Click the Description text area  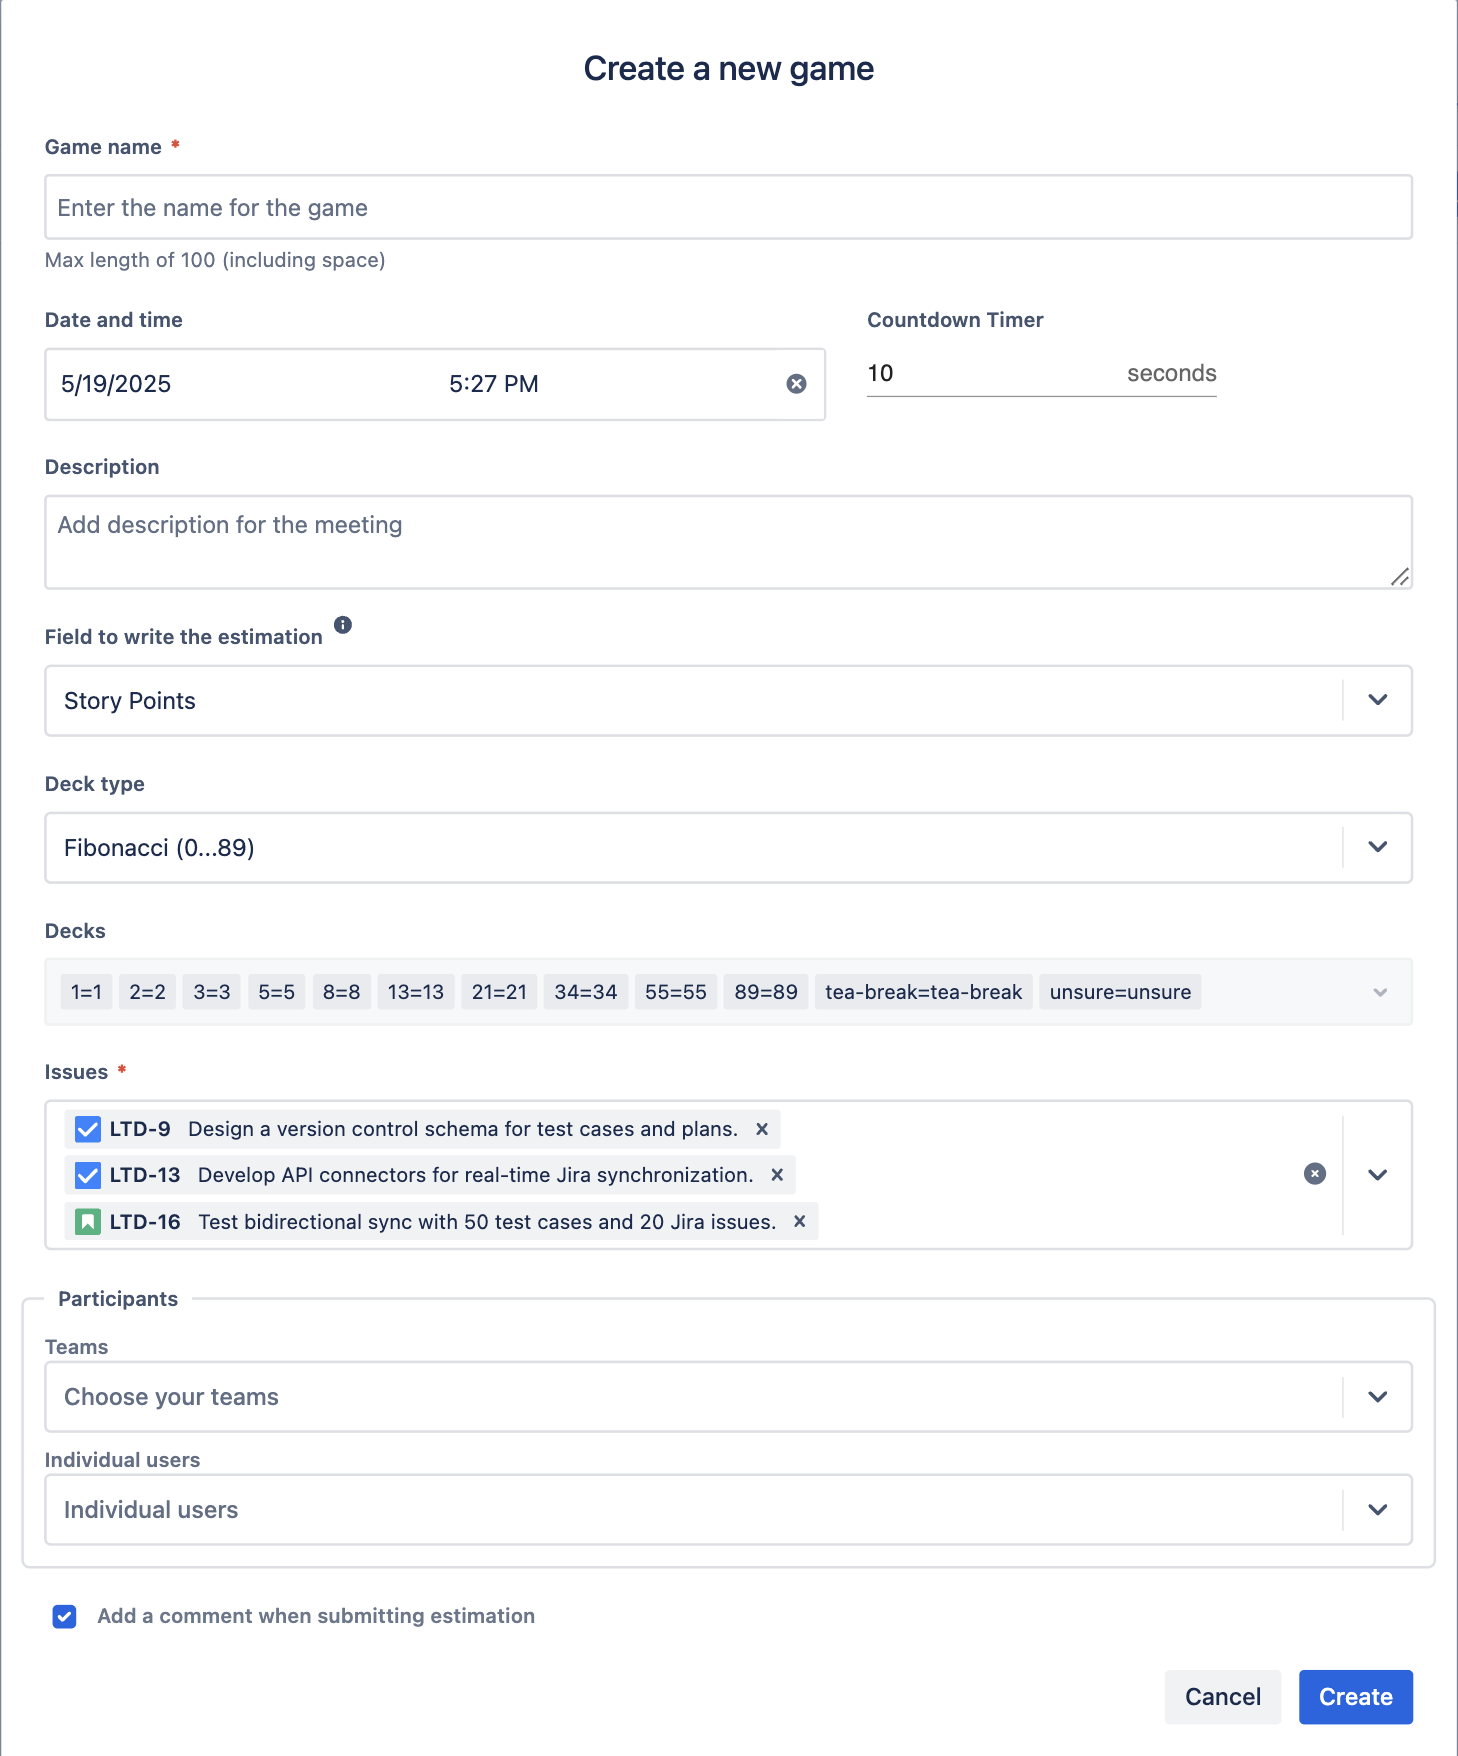click(728, 542)
